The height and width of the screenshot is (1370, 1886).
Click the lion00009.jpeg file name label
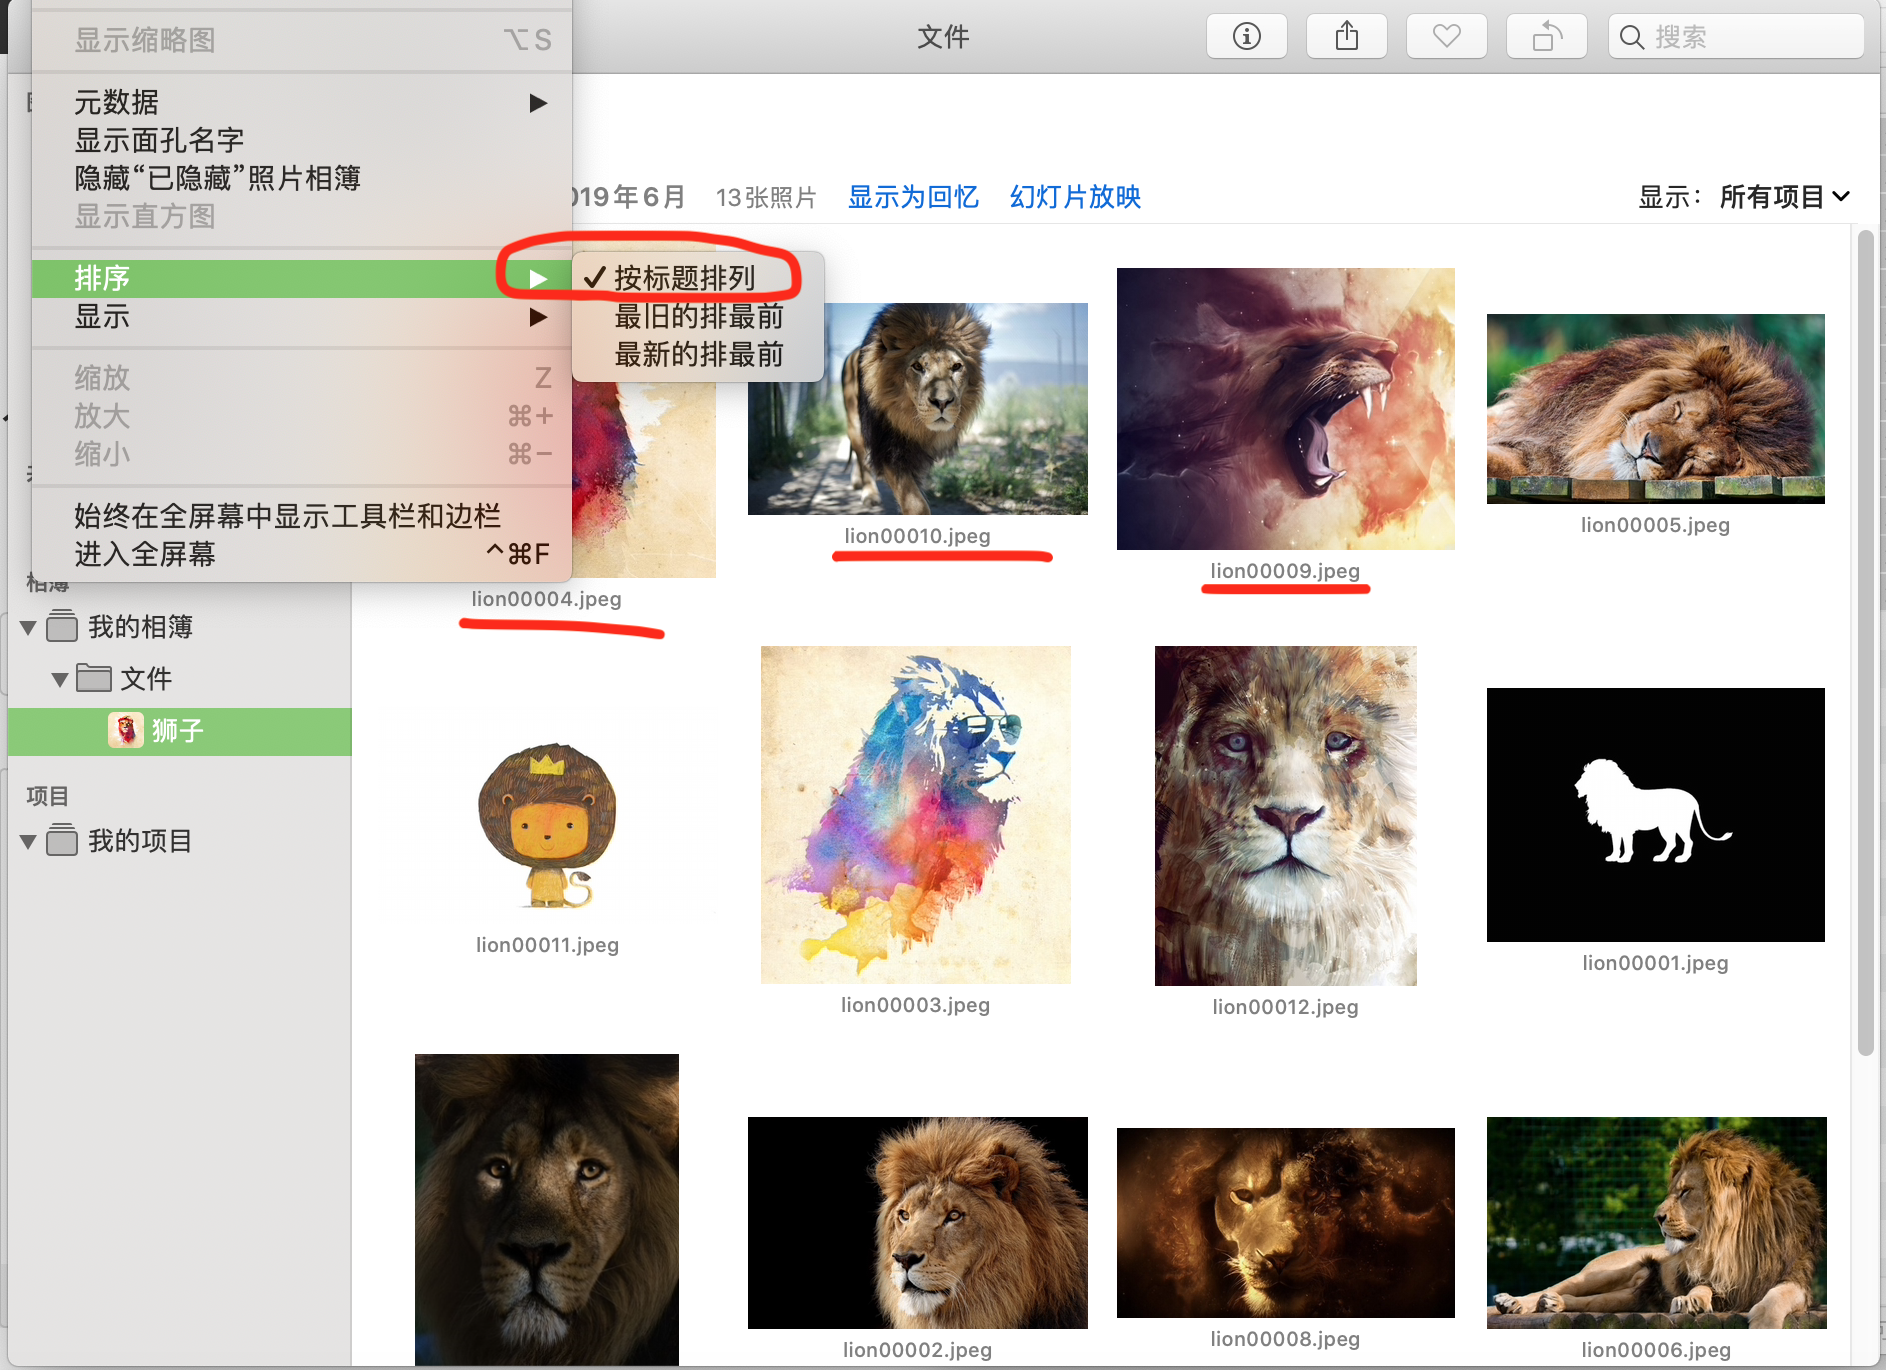coord(1286,571)
